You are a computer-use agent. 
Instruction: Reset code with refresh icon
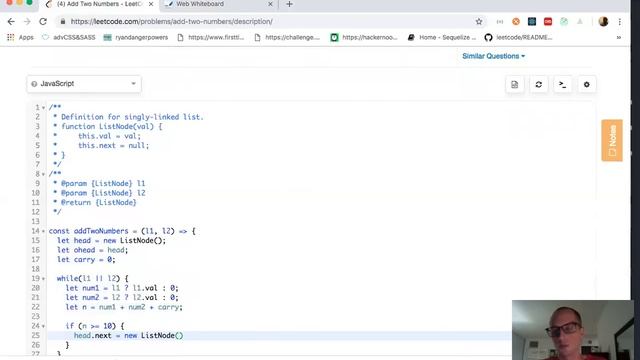click(538, 84)
